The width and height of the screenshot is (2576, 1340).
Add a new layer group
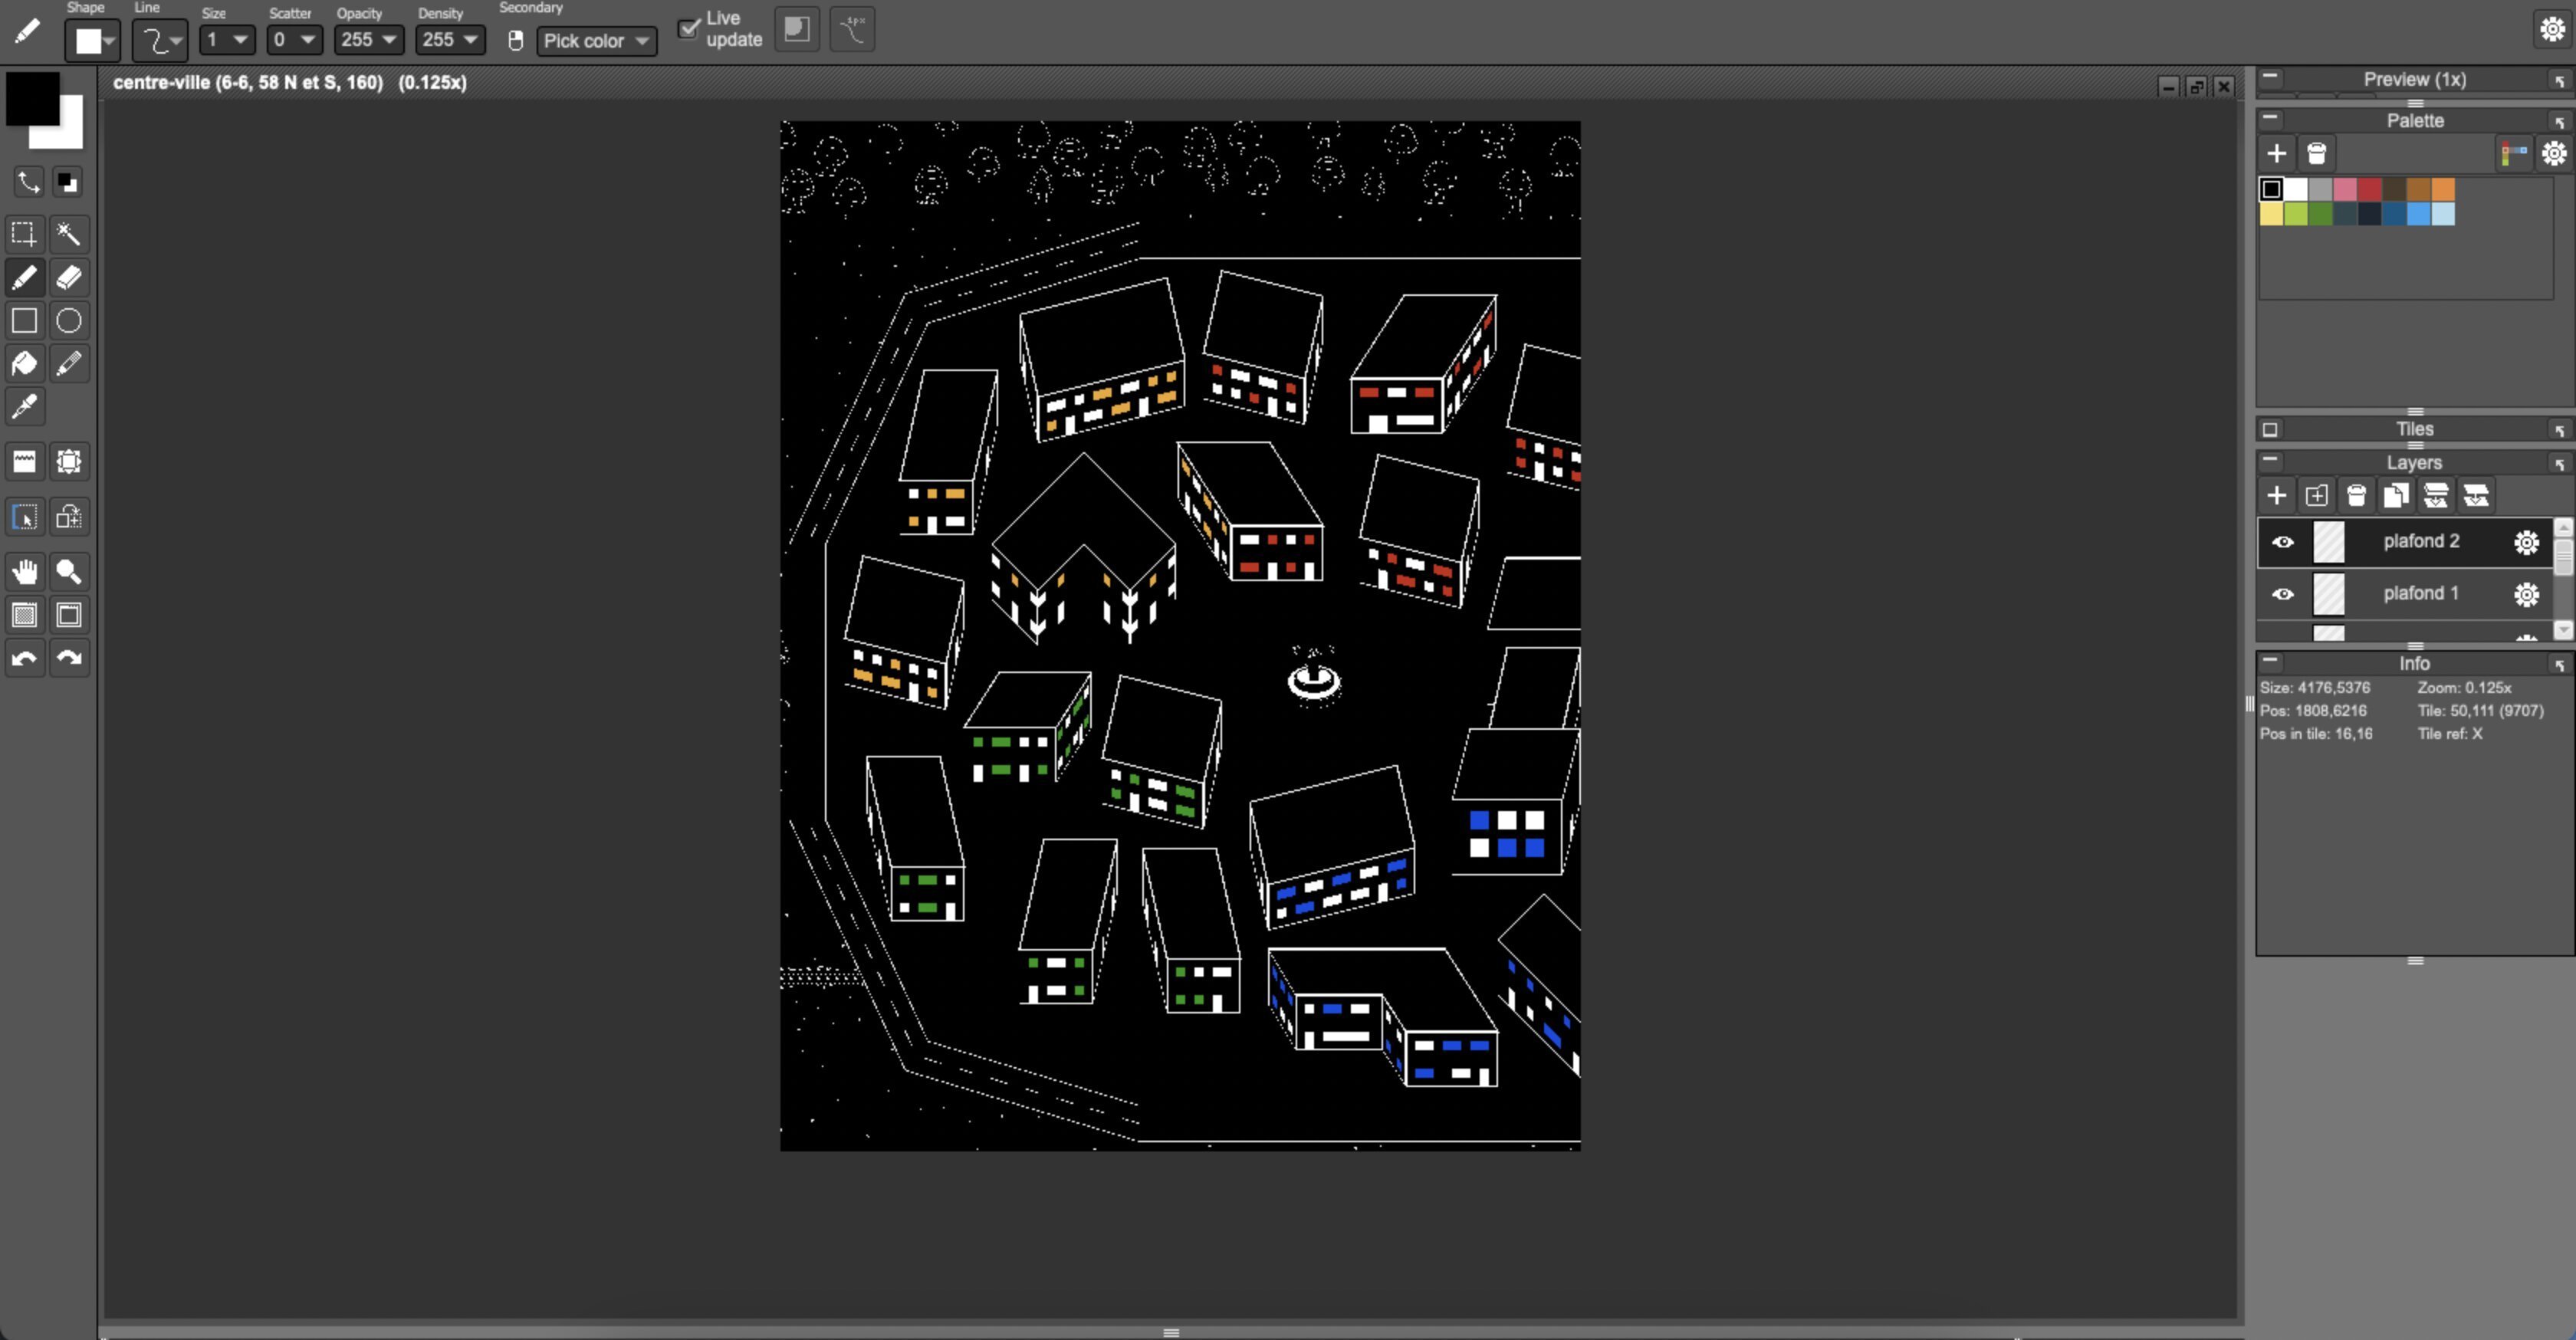tap(2317, 496)
